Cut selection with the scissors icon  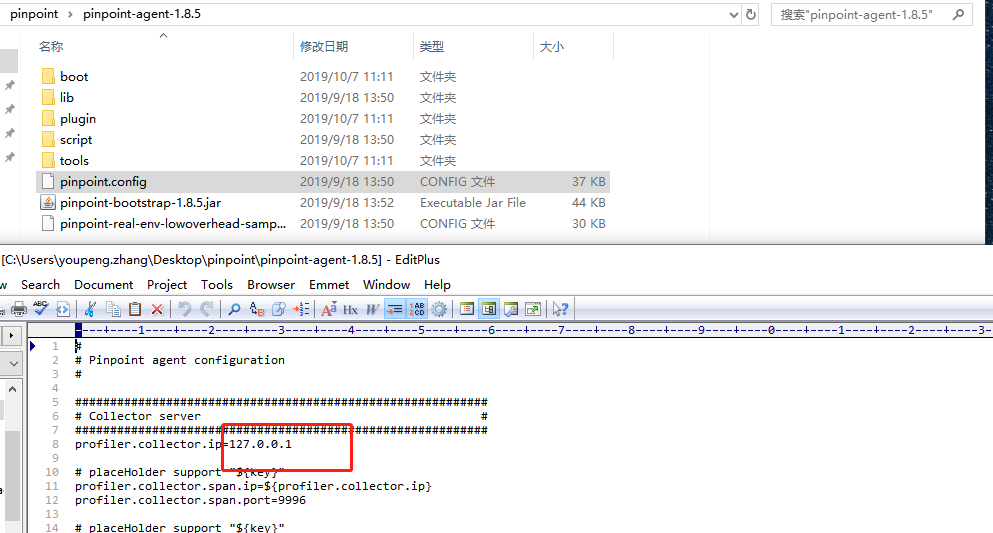tap(91, 309)
